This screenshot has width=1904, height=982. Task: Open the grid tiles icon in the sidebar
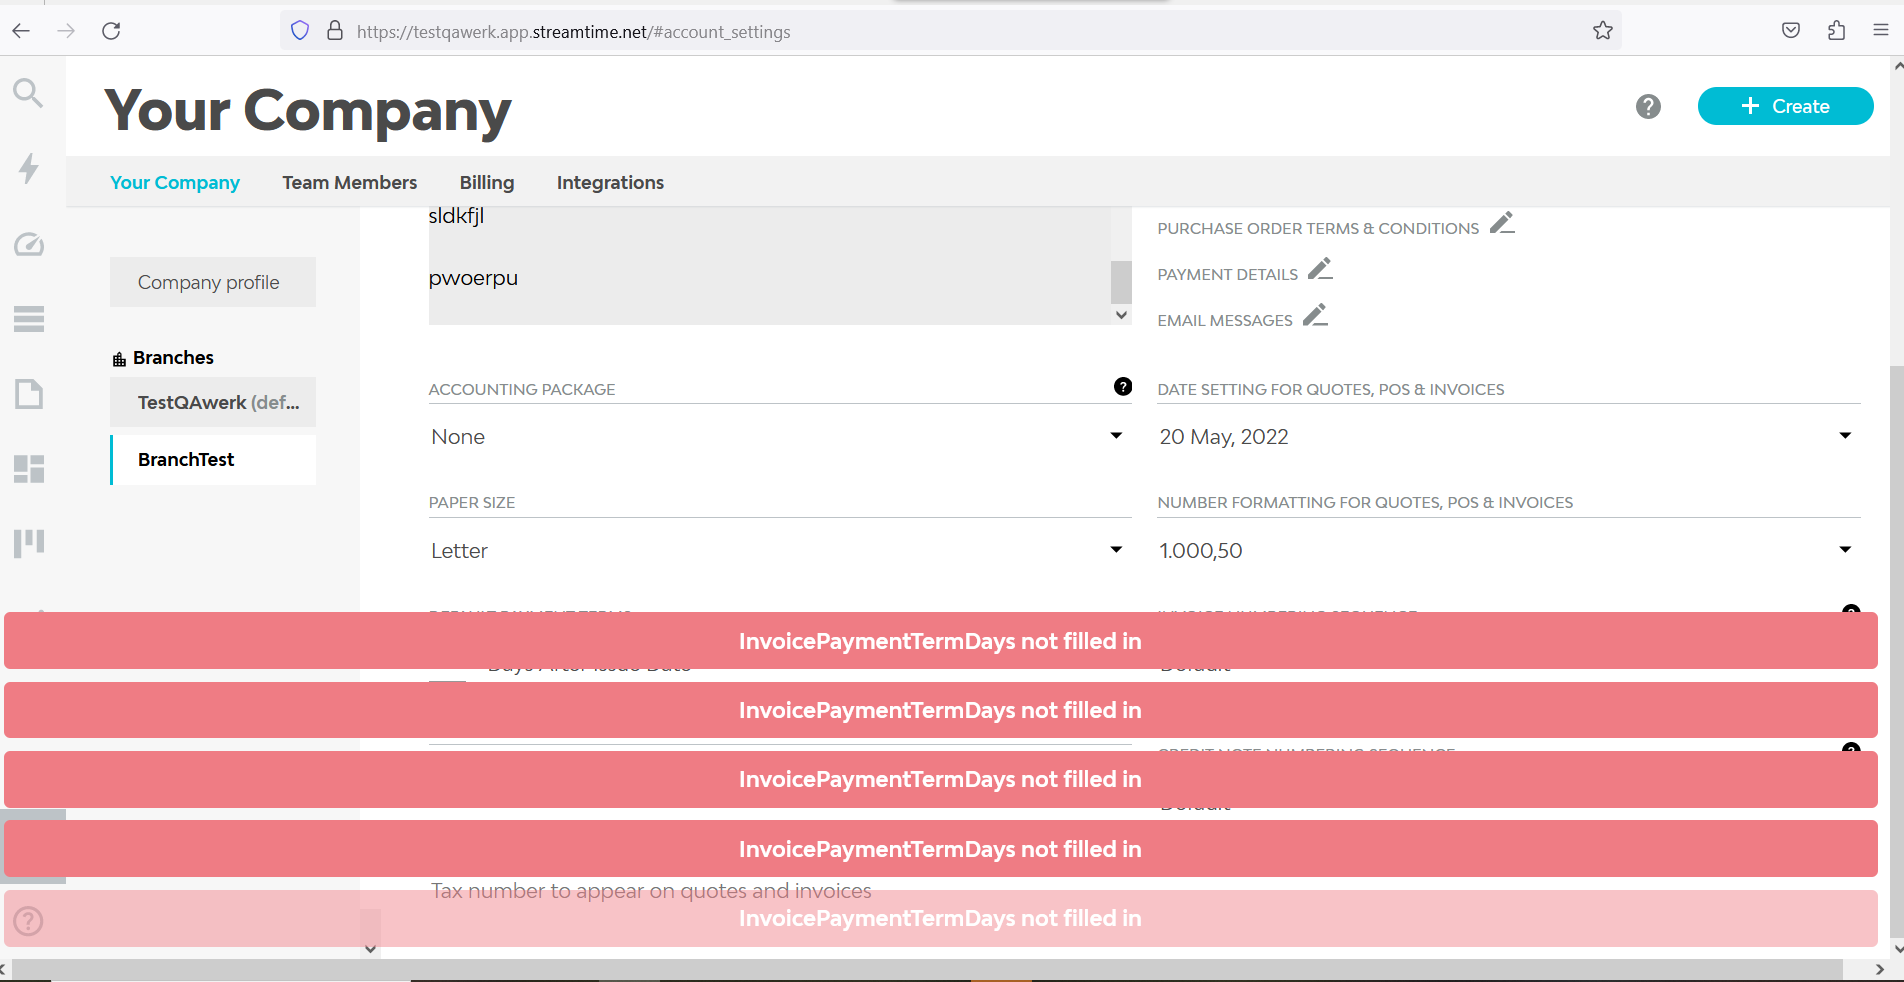click(x=29, y=468)
